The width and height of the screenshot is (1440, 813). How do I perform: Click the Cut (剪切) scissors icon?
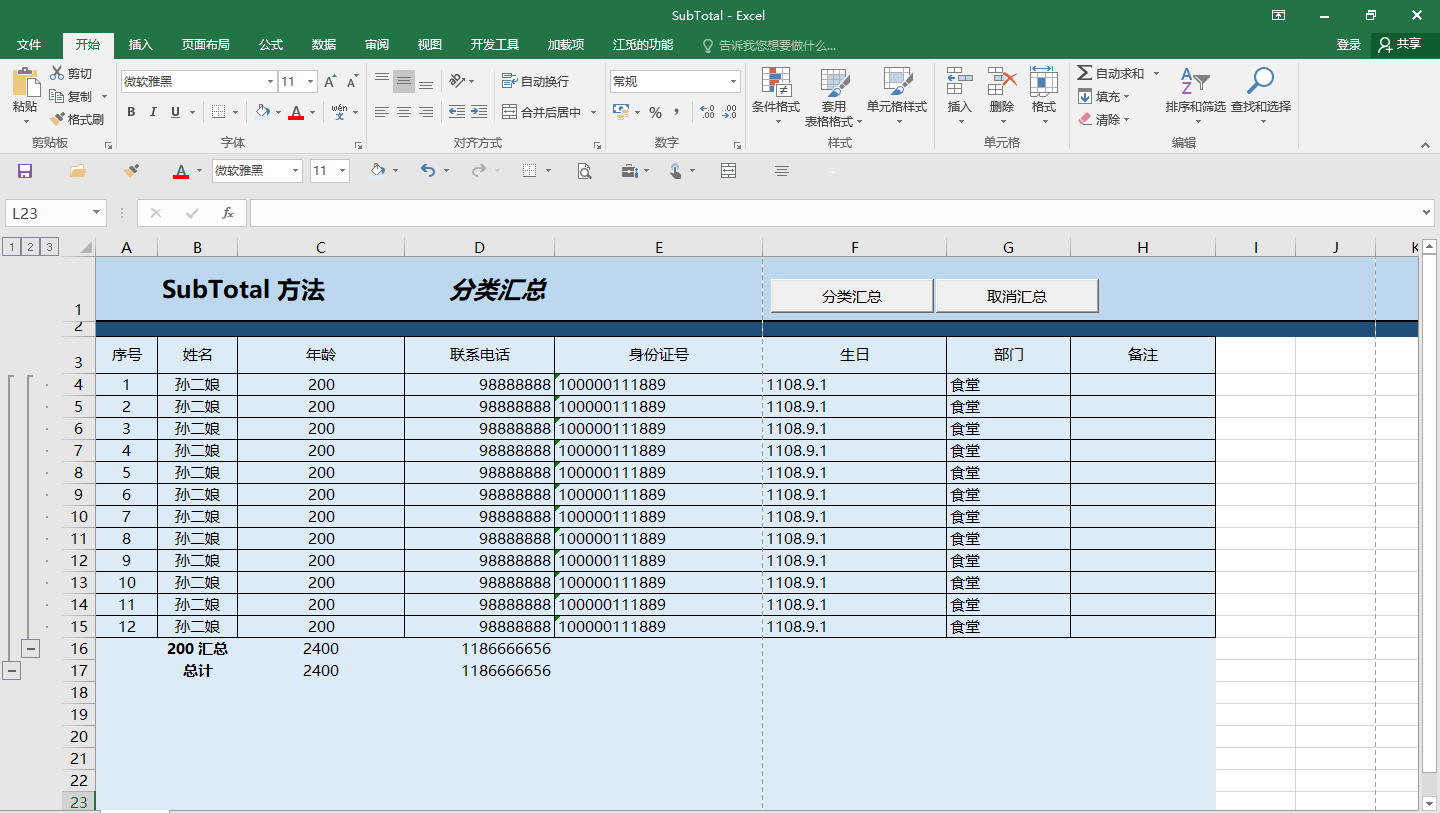click(58, 73)
